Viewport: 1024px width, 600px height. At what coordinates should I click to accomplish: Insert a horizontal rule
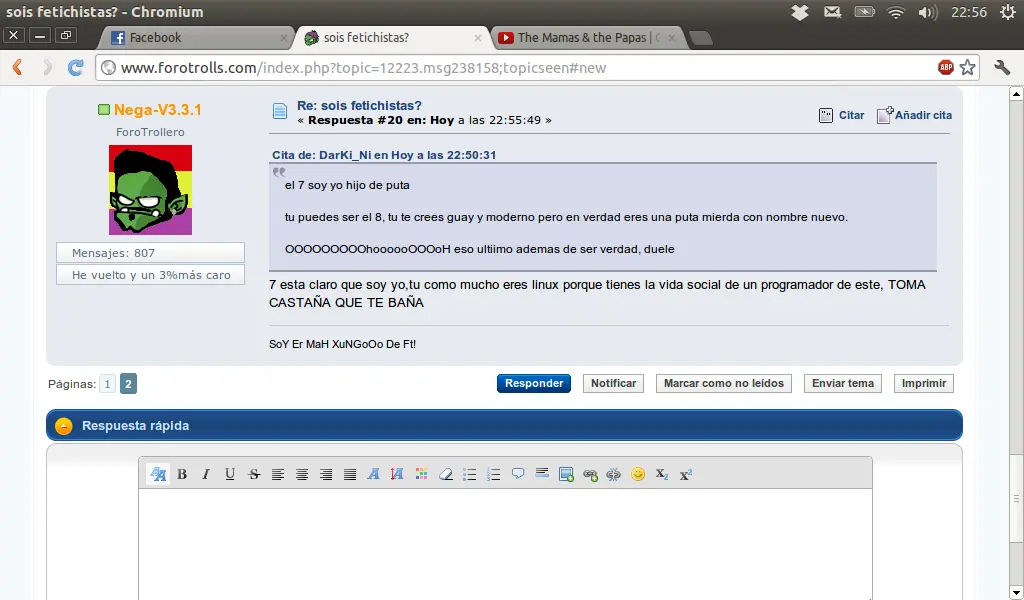541,473
